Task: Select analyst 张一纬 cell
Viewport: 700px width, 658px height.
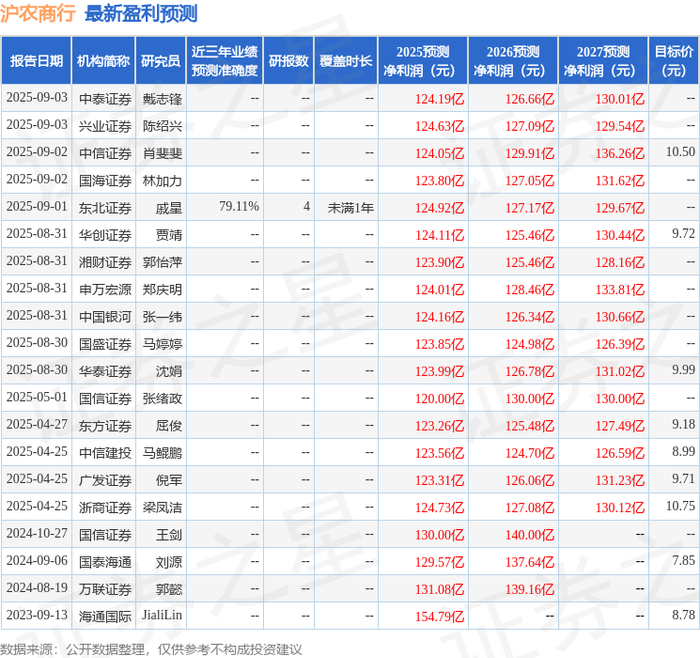Action: click(162, 317)
